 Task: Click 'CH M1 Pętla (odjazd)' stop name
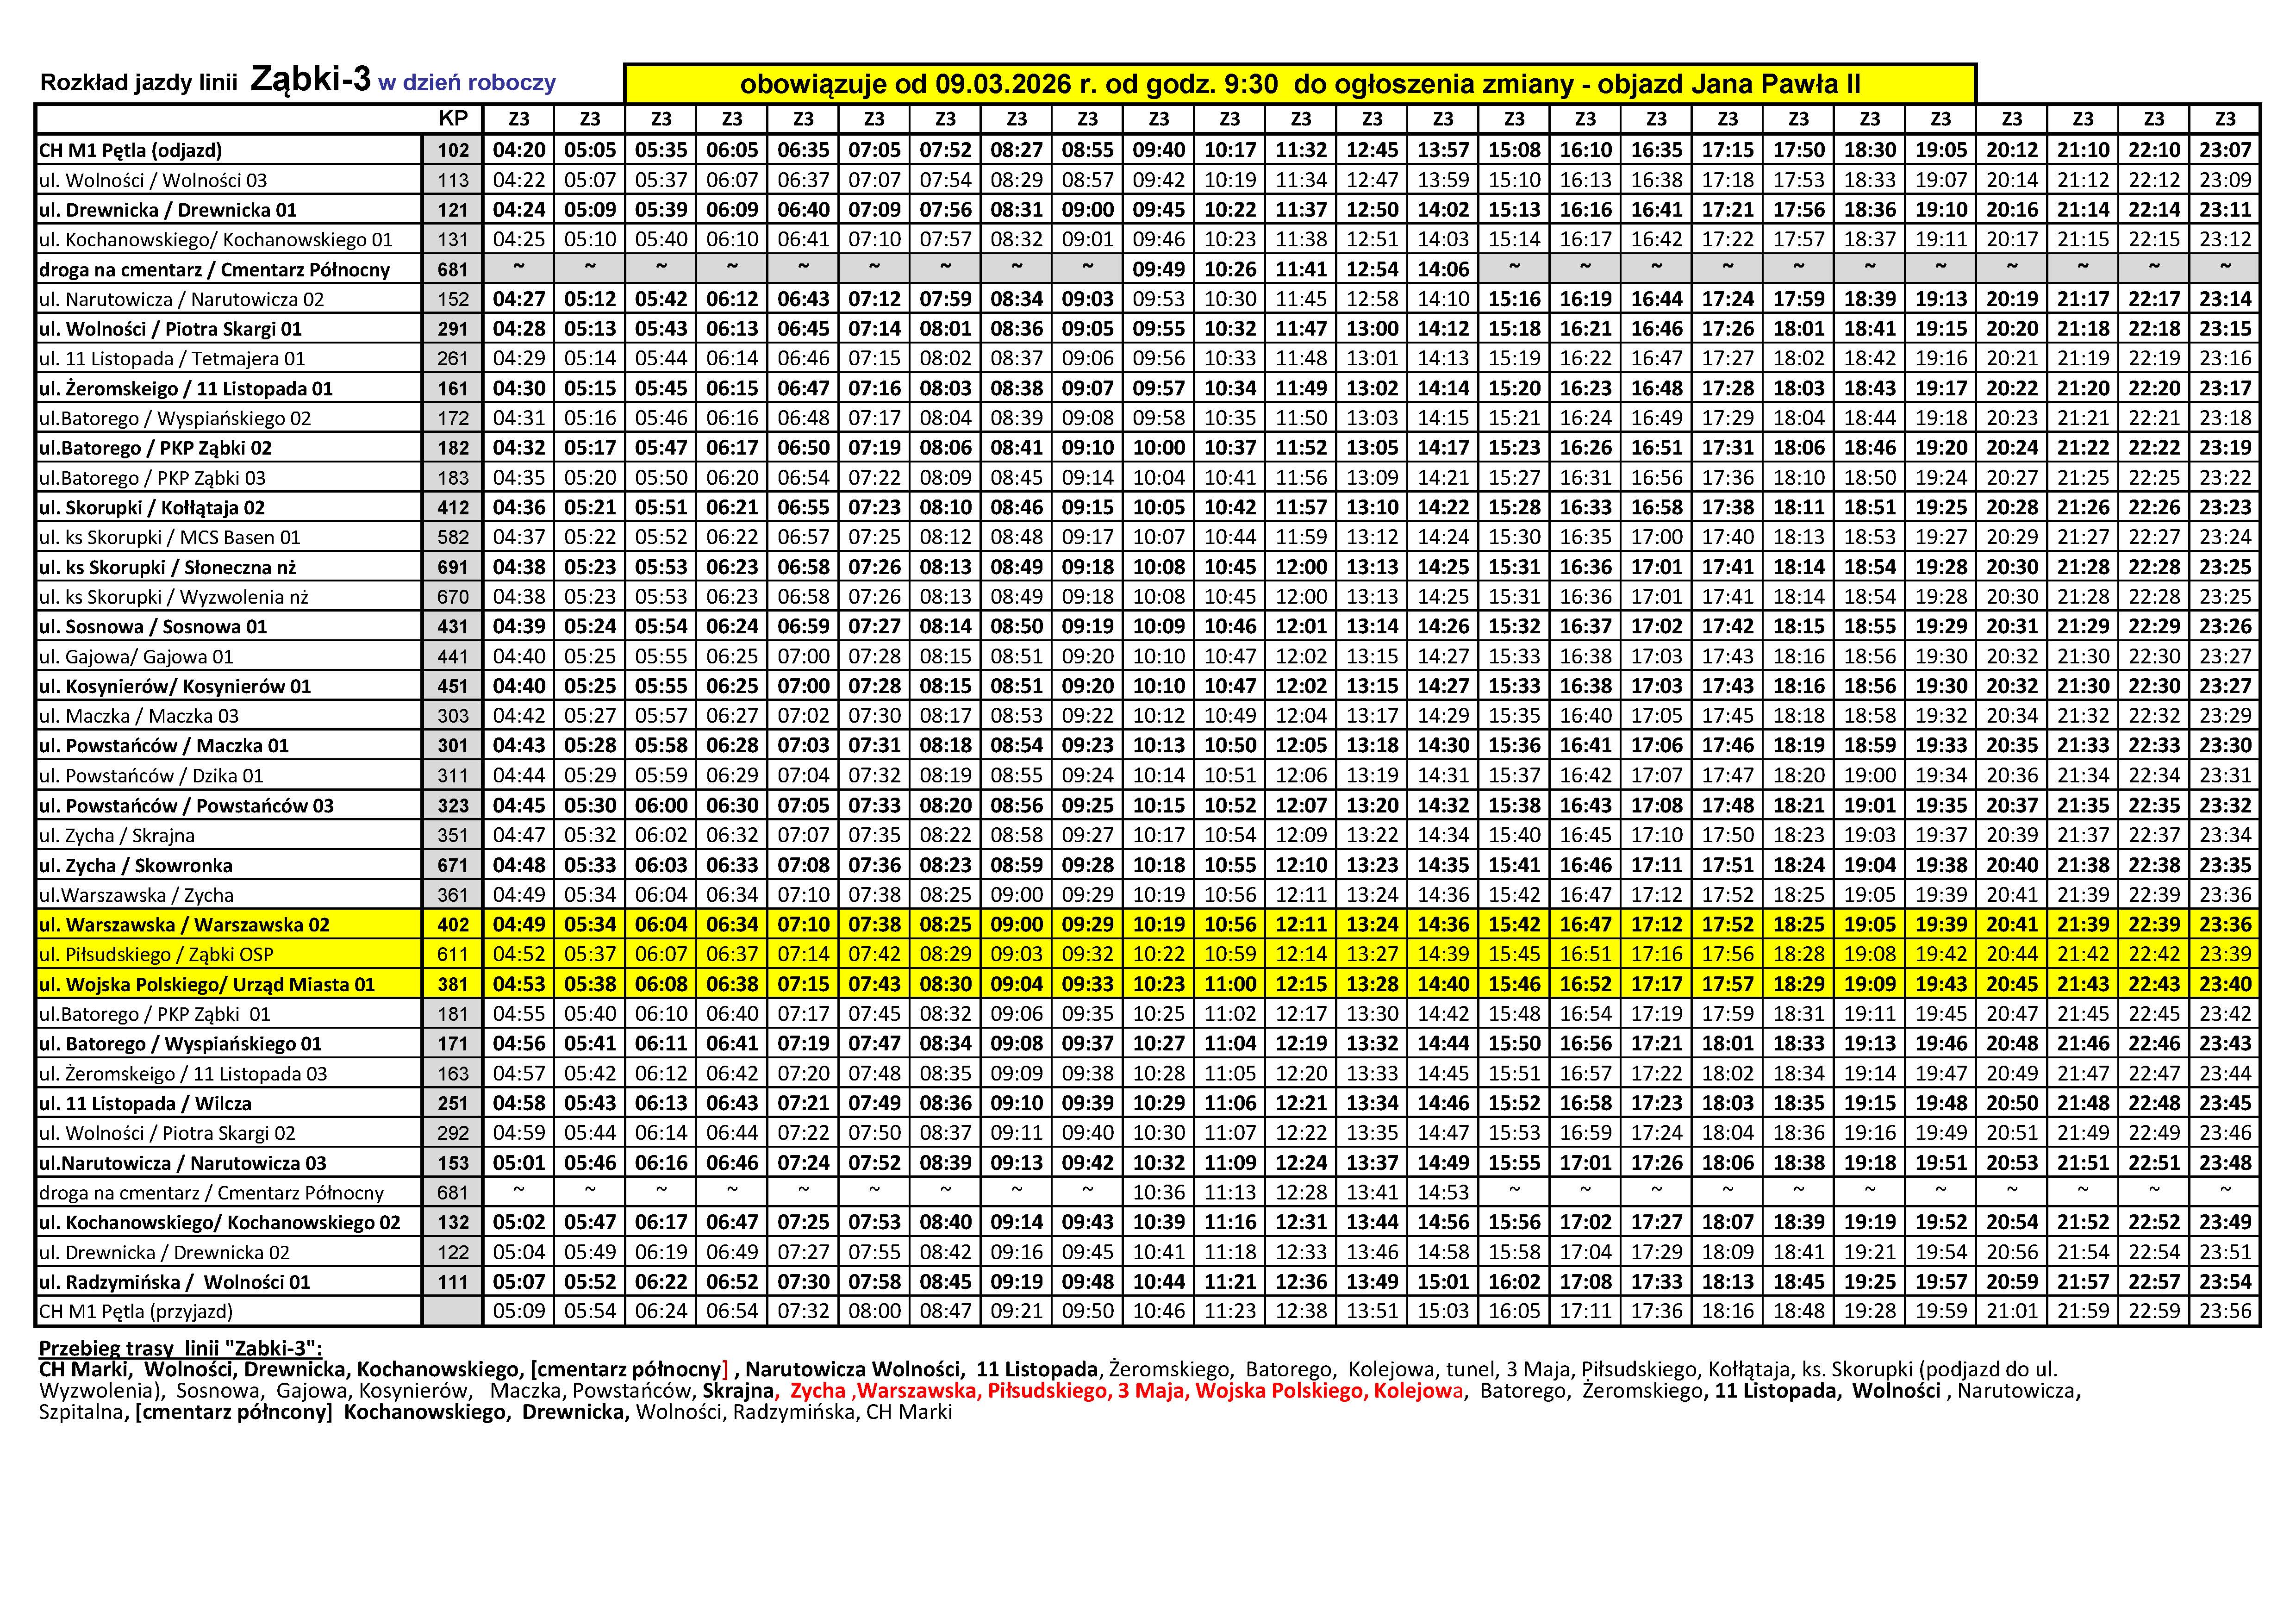coord(130,150)
